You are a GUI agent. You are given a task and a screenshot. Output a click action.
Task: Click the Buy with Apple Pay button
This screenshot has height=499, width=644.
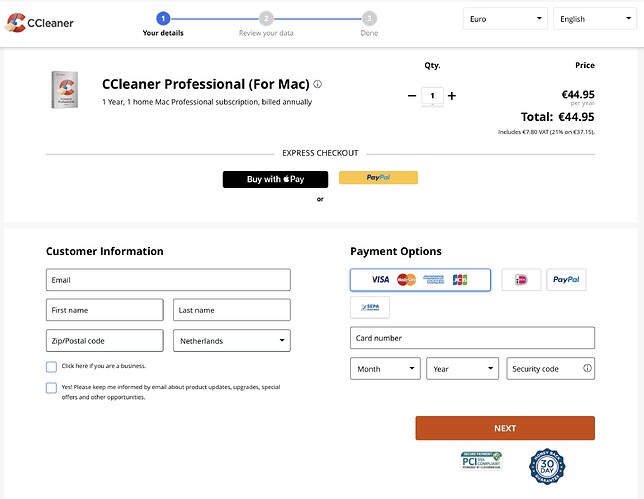pyautogui.click(x=275, y=179)
